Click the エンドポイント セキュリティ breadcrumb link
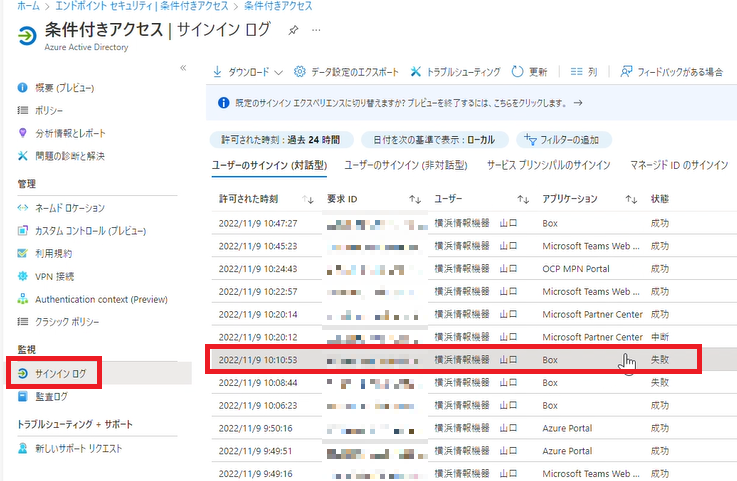The width and height of the screenshot is (737, 481). click(x=103, y=6)
